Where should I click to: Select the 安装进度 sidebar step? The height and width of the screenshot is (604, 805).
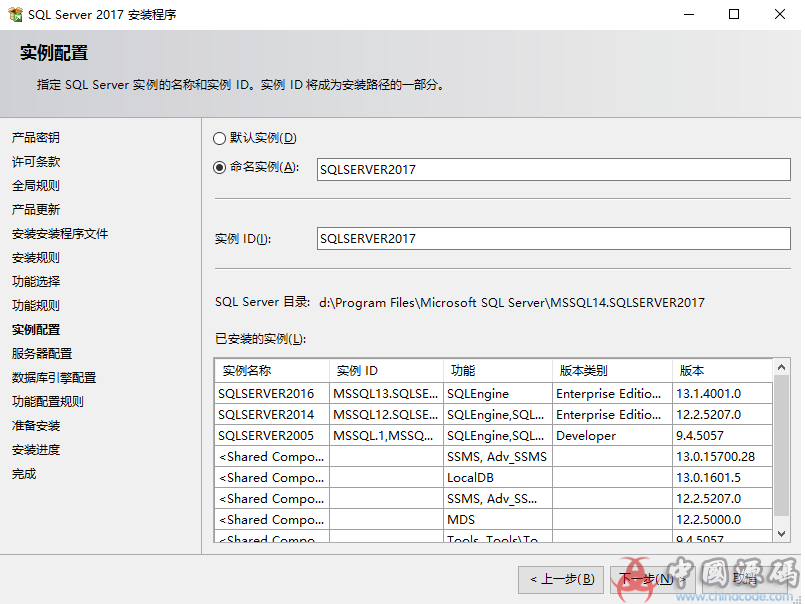[35, 450]
